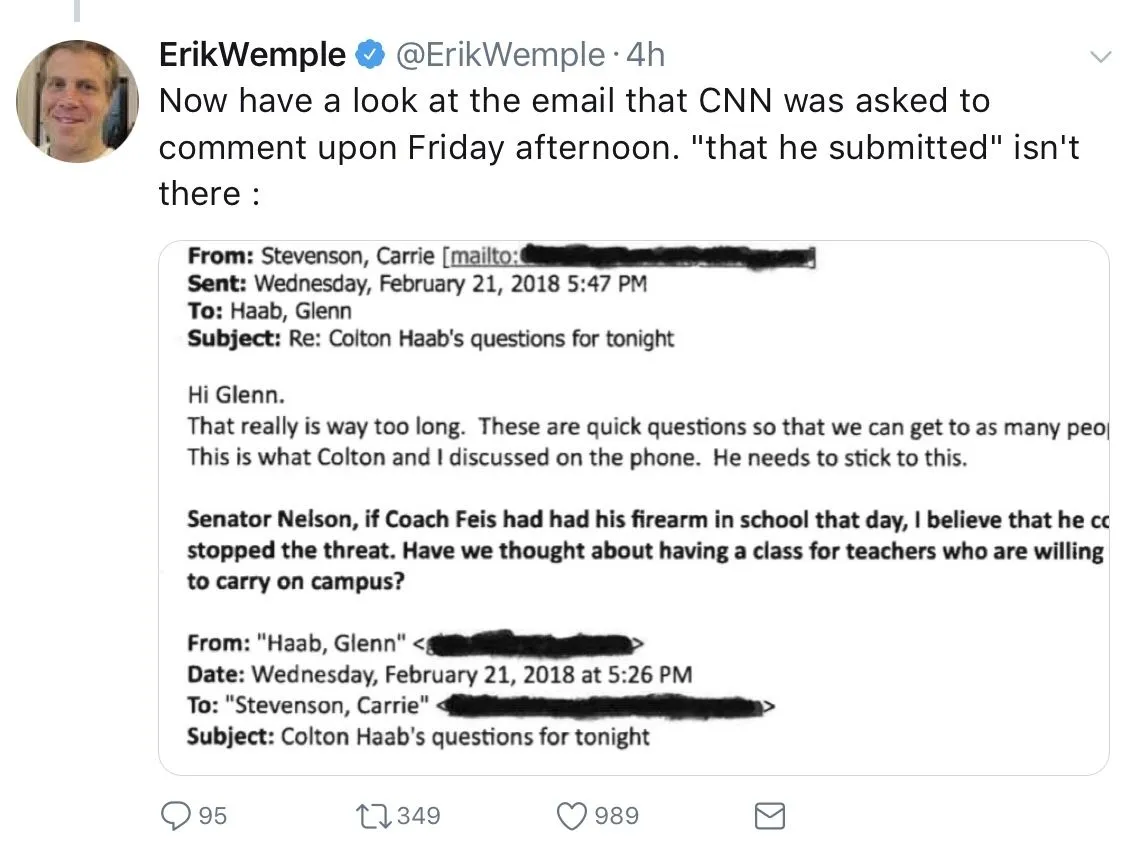1132x852 pixels.
Task: Click the 349 retweets count
Action: pos(418,816)
